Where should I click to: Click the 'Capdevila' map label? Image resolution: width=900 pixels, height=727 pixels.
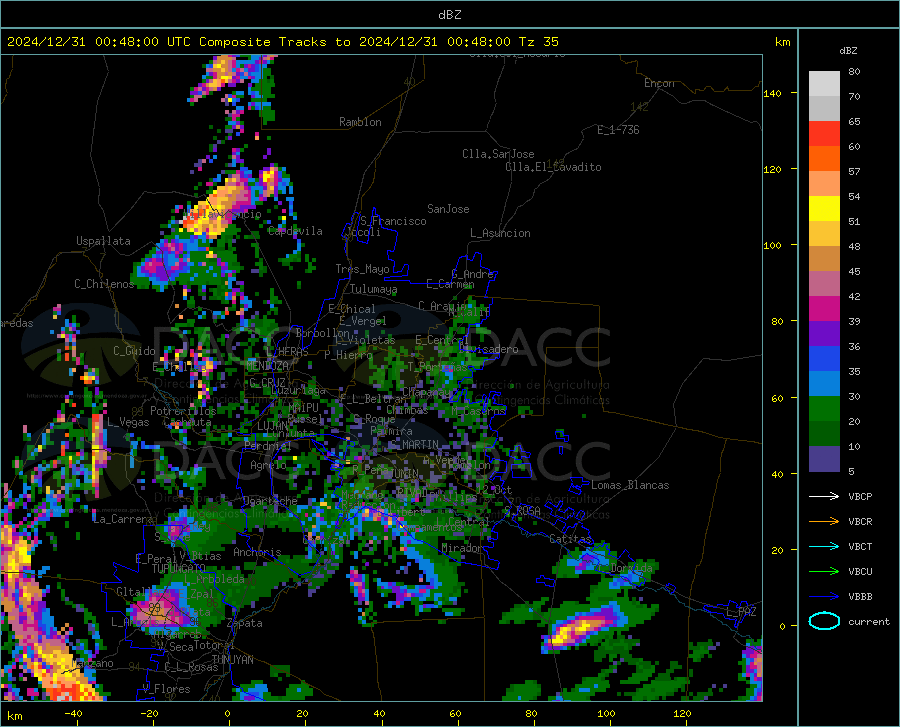click(x=295, y=231)
